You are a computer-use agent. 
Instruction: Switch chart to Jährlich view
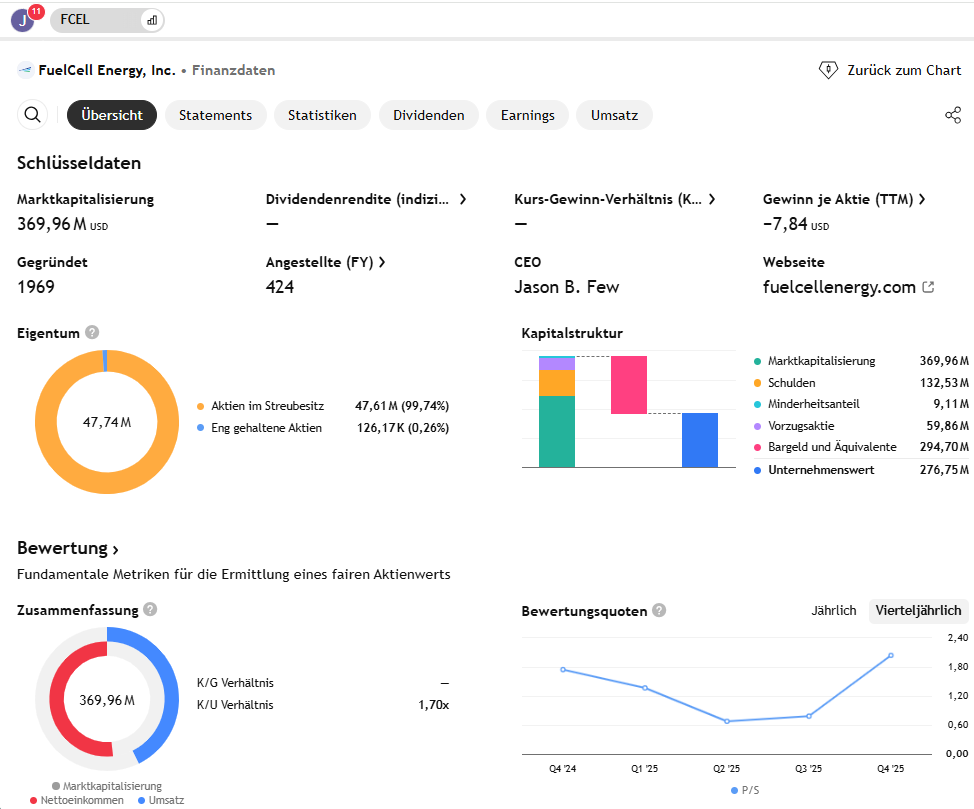(x=833, y=610)
